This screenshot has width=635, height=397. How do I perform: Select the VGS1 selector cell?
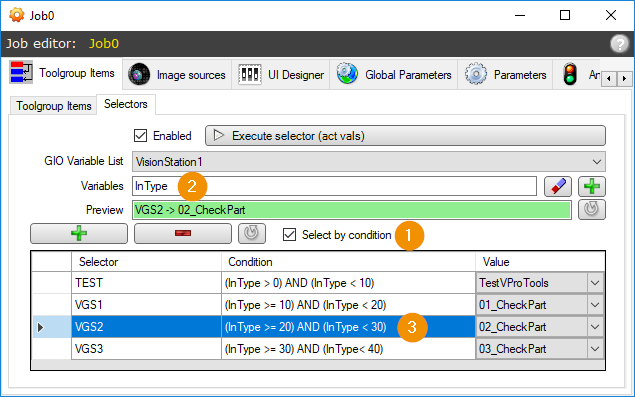[146, 305]
